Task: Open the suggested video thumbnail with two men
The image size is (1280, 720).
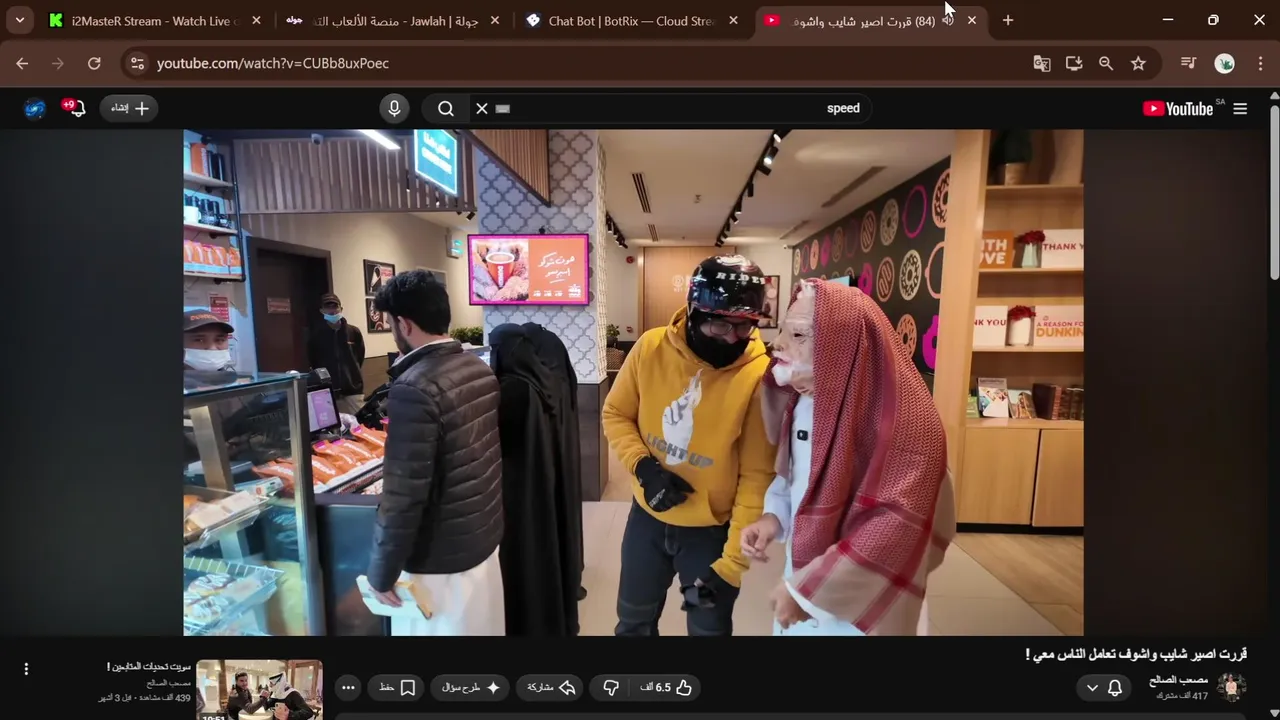Action: [x=259, y=690]
